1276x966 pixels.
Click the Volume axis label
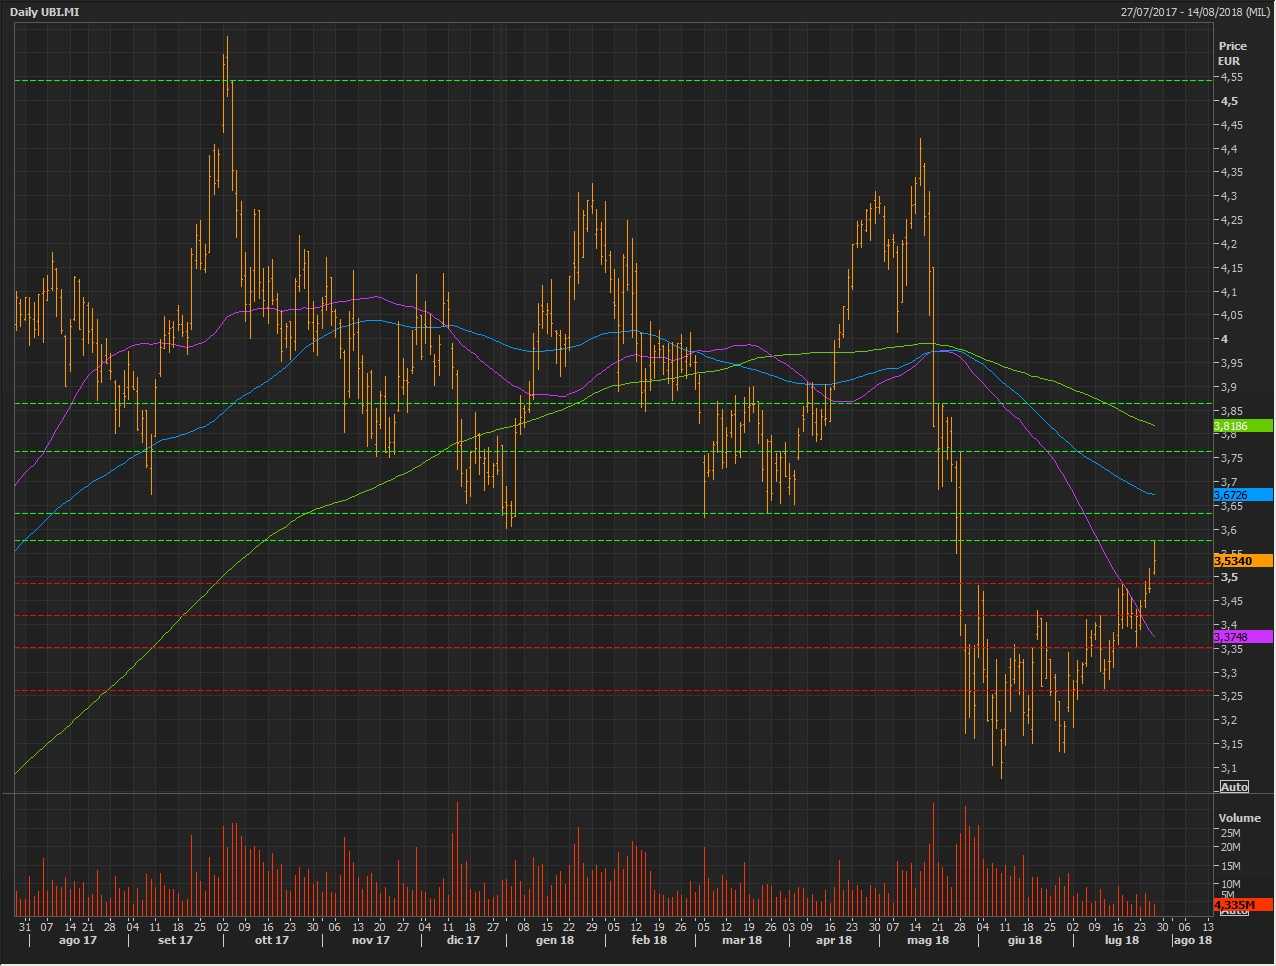1239,818
